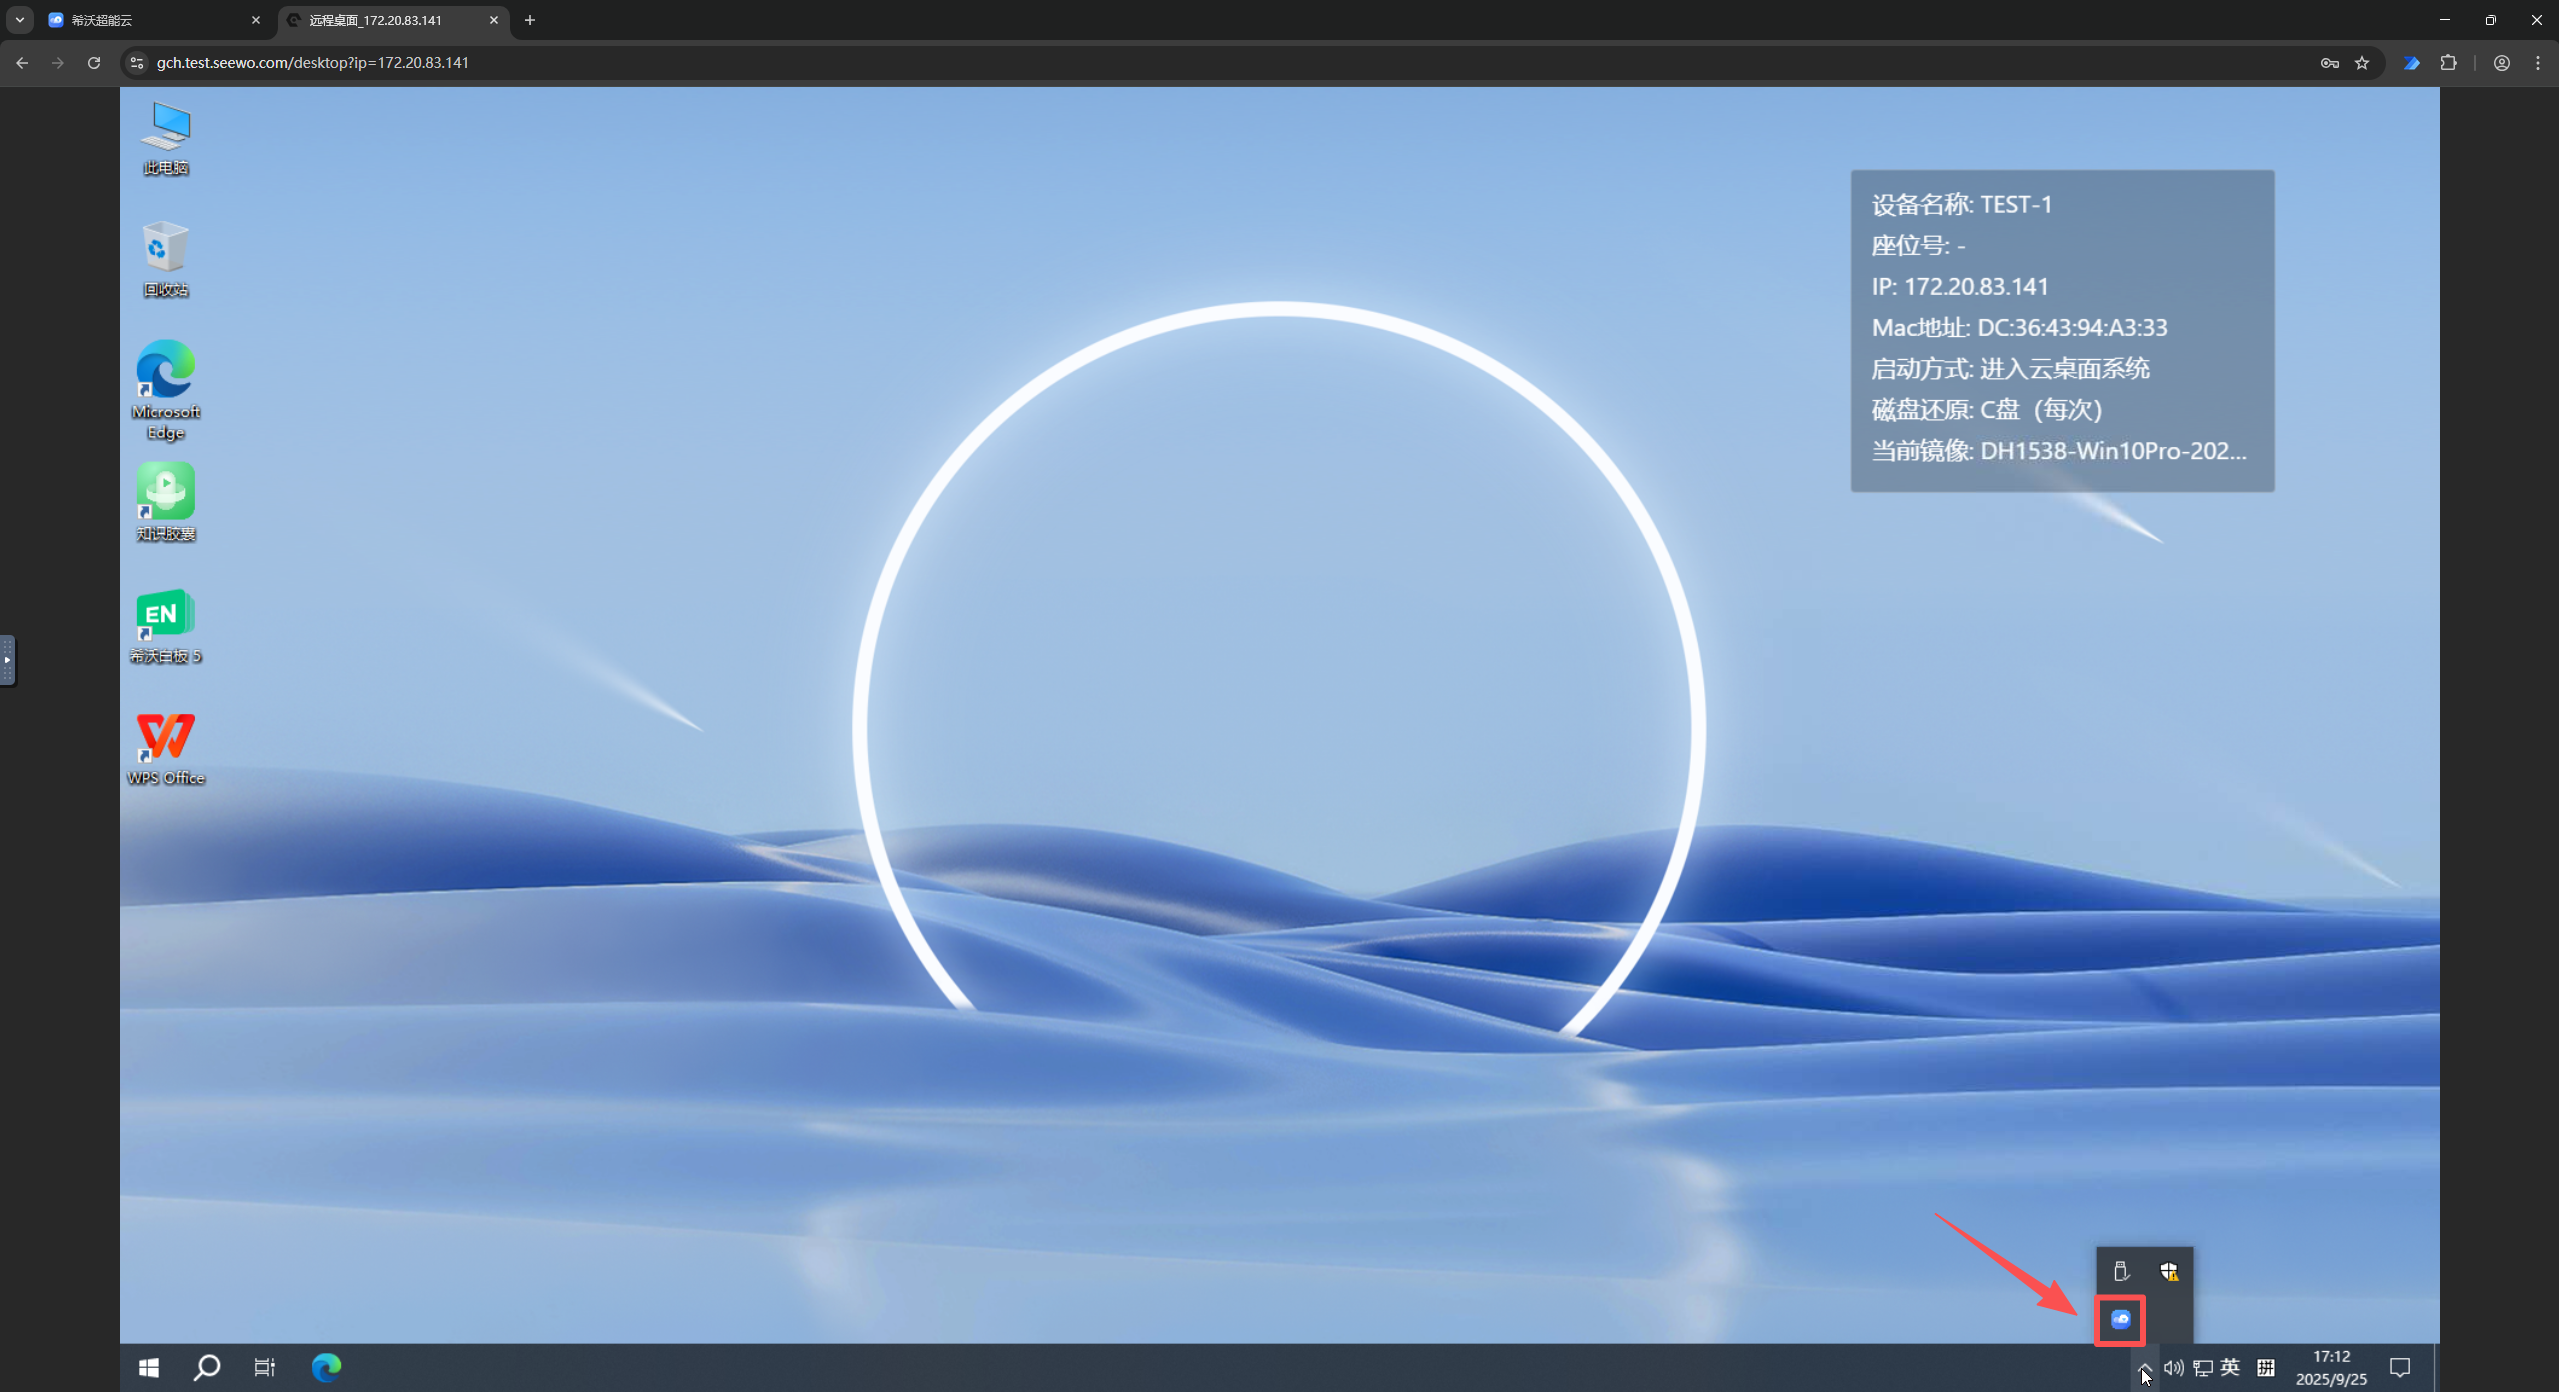This screenshot has width=2559, height=1392.
Task: Expand the left edge side panel handle
Action: pos(7,660)
